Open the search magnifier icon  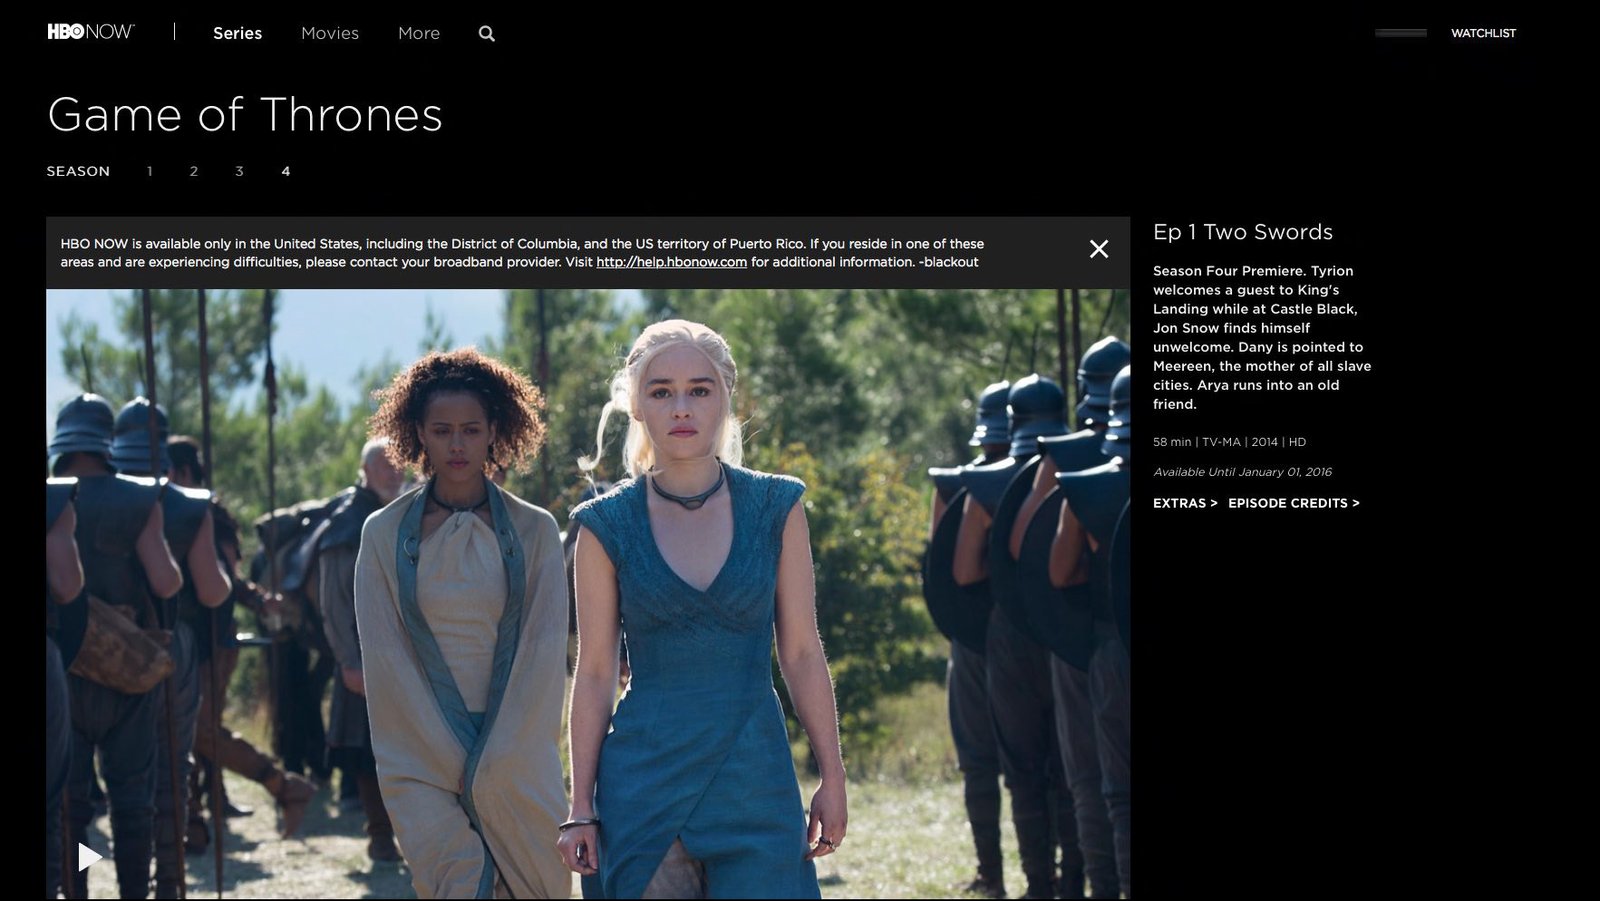point(487,34)
